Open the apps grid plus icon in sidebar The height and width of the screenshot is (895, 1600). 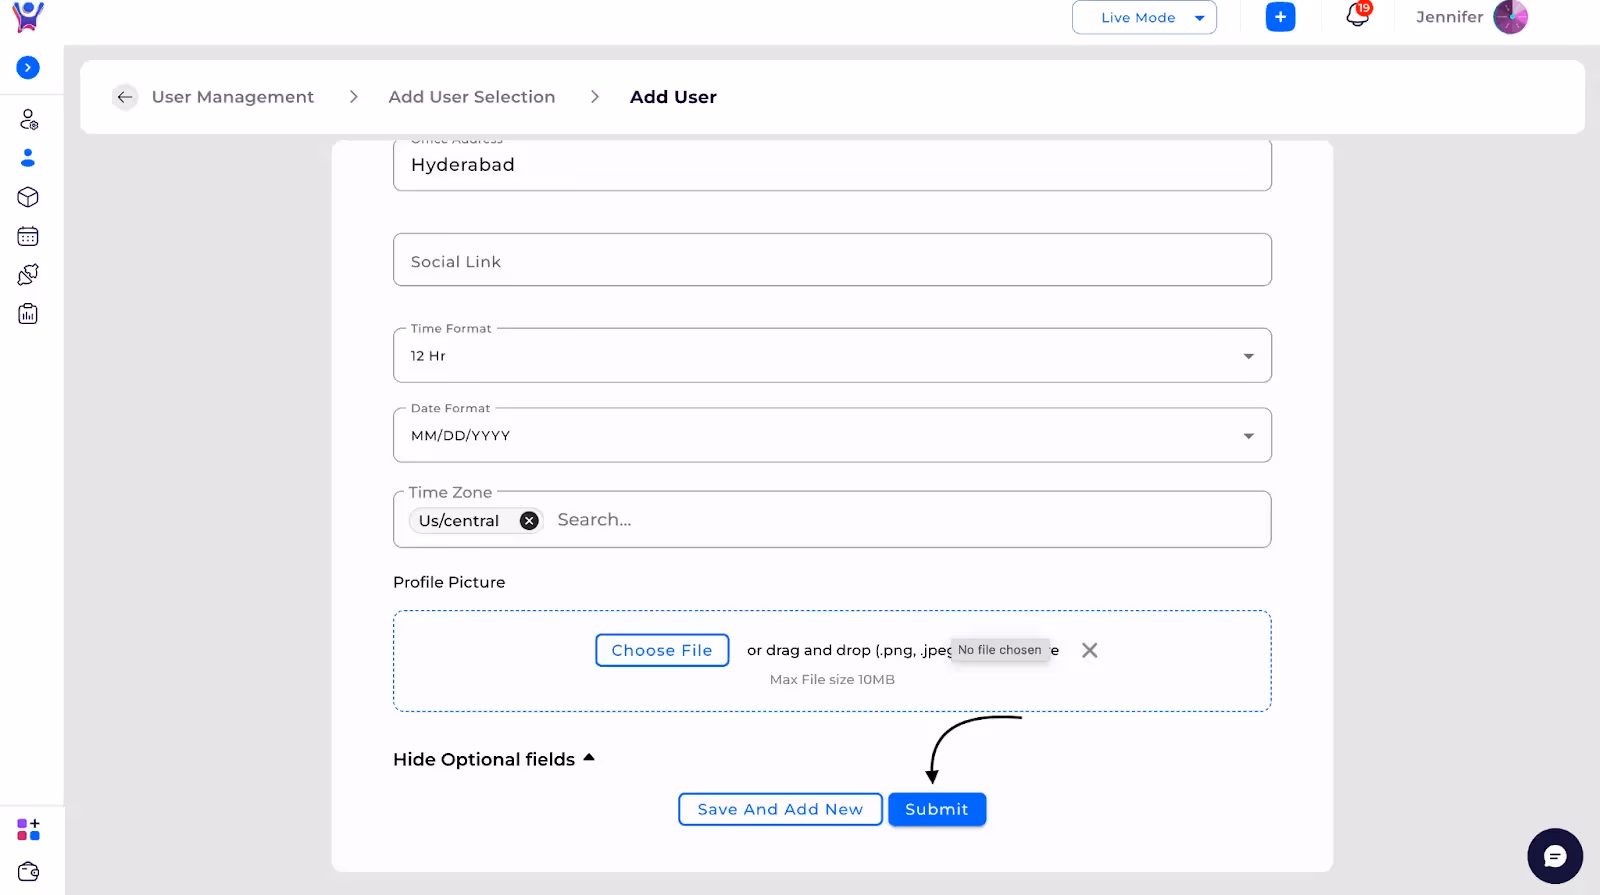point(28,830)
